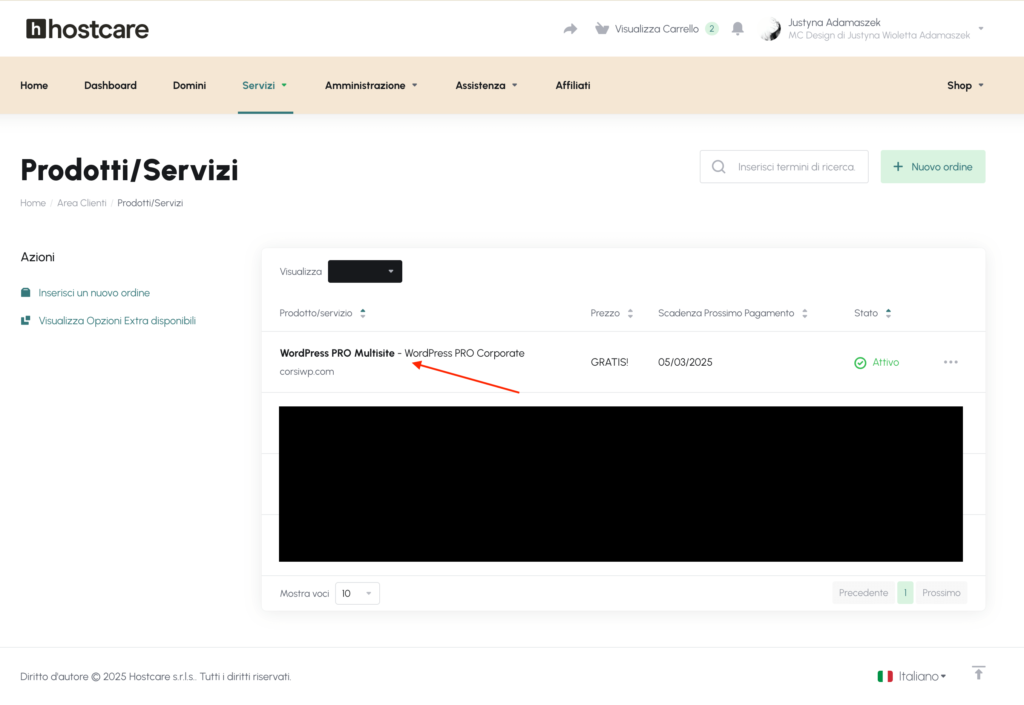This screenshot has width=1024, height=705.
Task: Sort by Prezzo column arrows
Action: [630, 313]
